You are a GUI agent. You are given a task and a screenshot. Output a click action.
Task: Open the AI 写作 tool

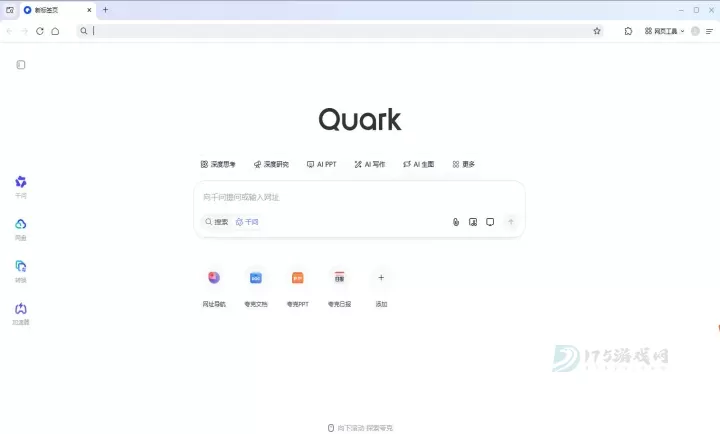pos(370,164)
